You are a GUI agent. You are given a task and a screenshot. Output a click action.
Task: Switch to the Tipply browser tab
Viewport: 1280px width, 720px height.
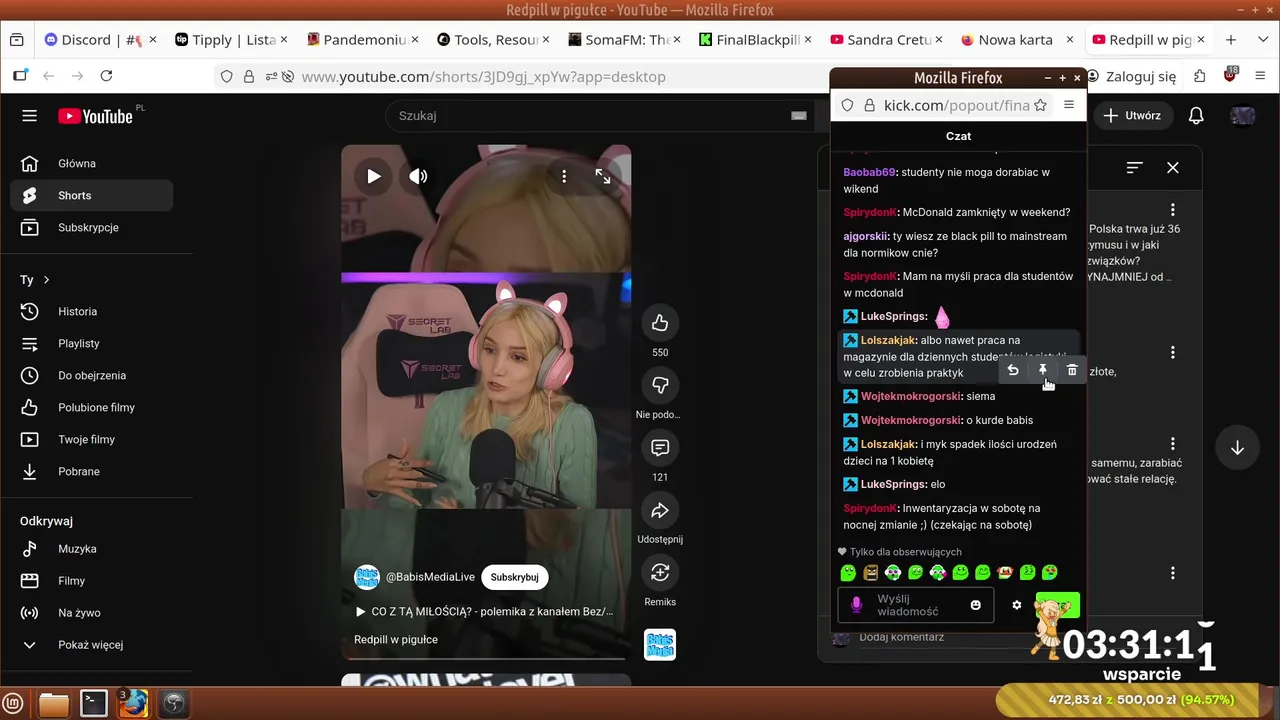[x=231, y=40]
